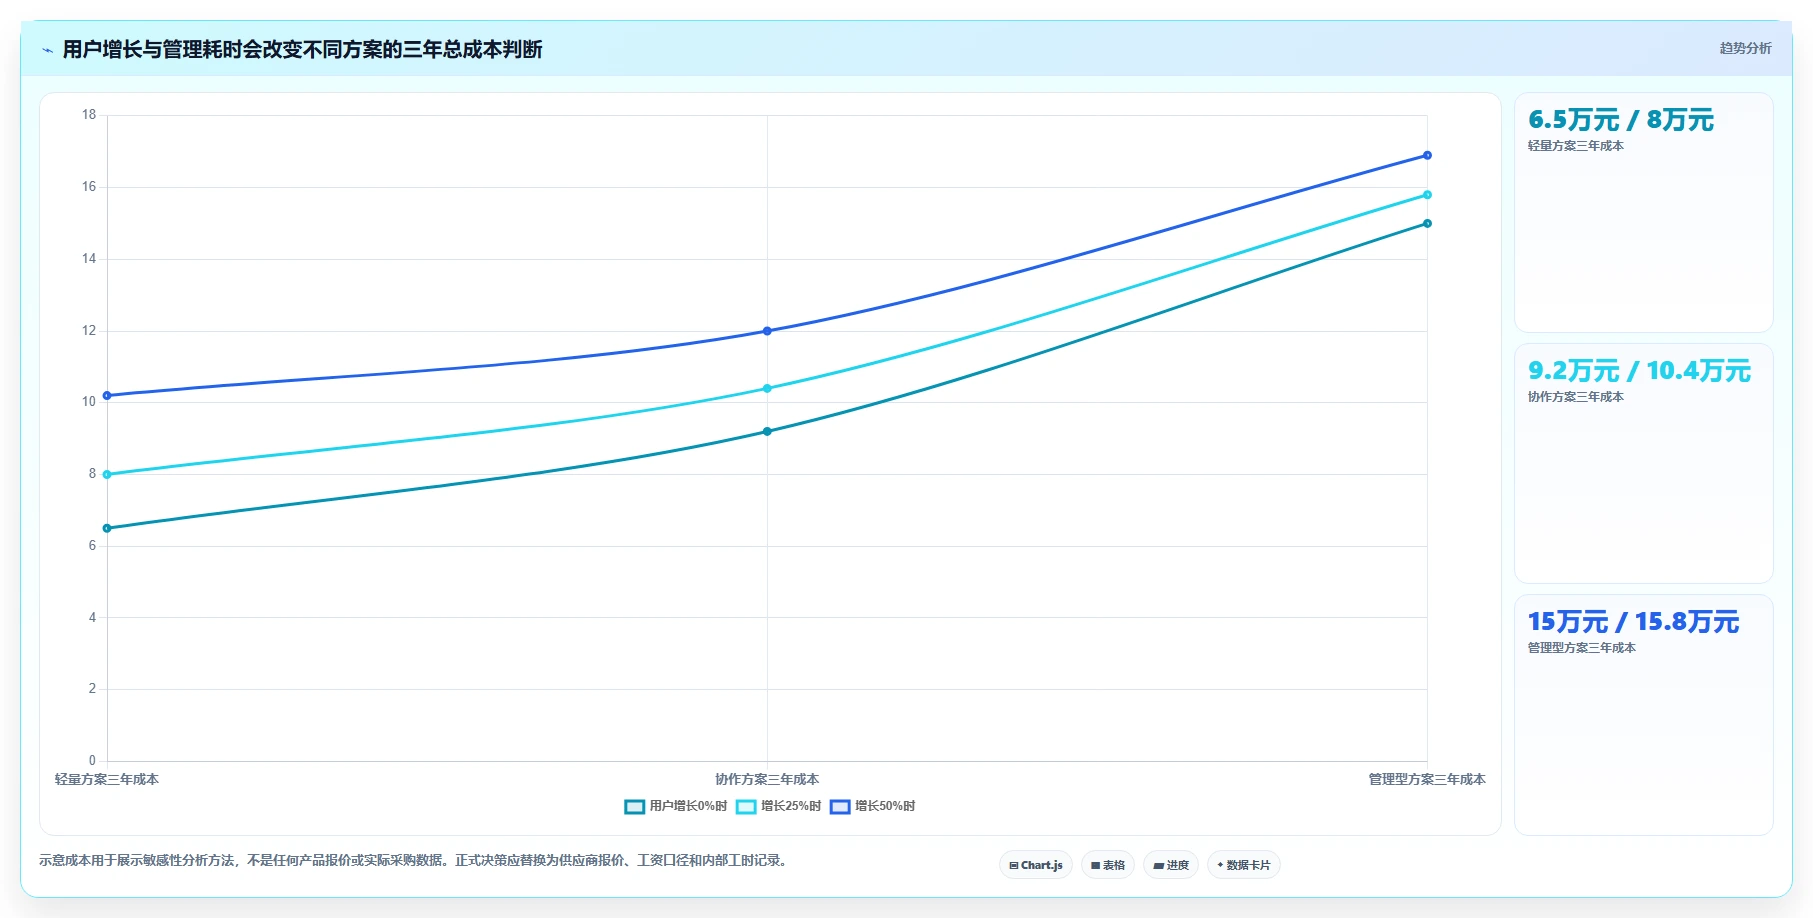Click the trend icon beside the panel title
Screen dimensions: 1813x918
pos(47,50)
